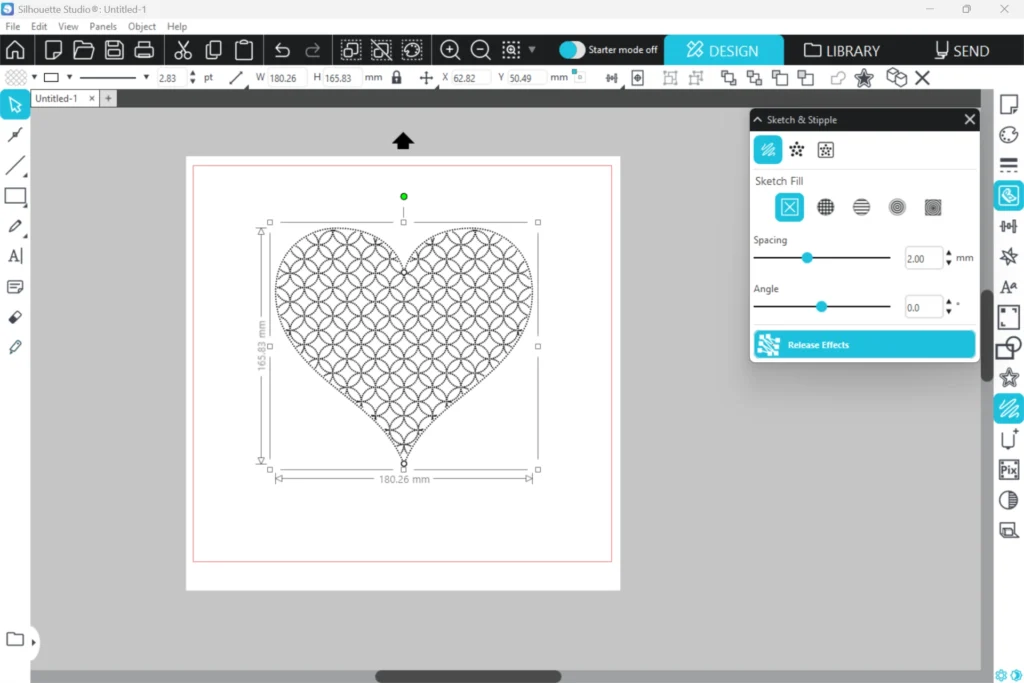Select the Eraser tool
Viewport: 1024px width, 683px height.
tap(15, 317)
